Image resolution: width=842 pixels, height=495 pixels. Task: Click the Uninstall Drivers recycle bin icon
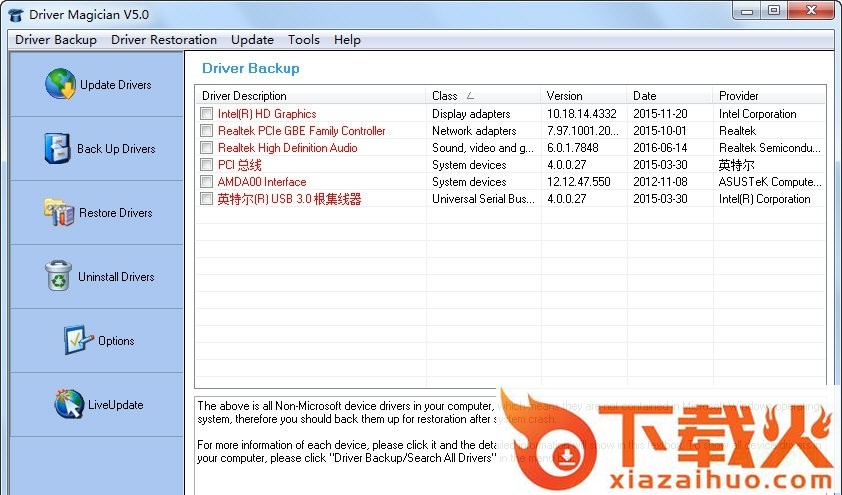point(58,276)
